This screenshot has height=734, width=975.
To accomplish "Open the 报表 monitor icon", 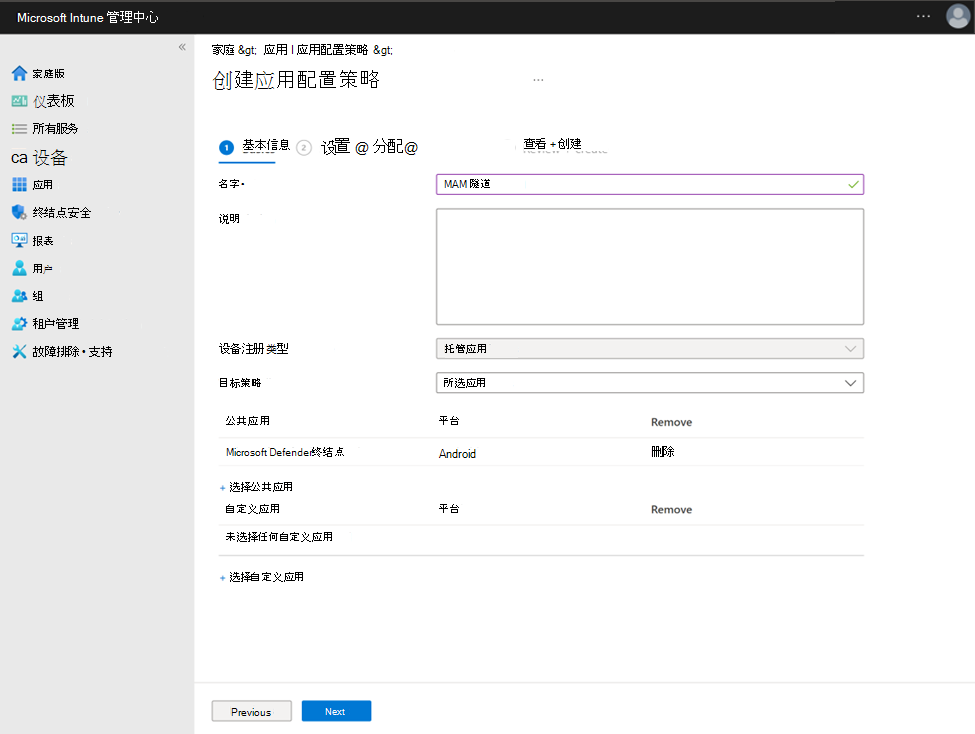I will (x=19, y=240).
